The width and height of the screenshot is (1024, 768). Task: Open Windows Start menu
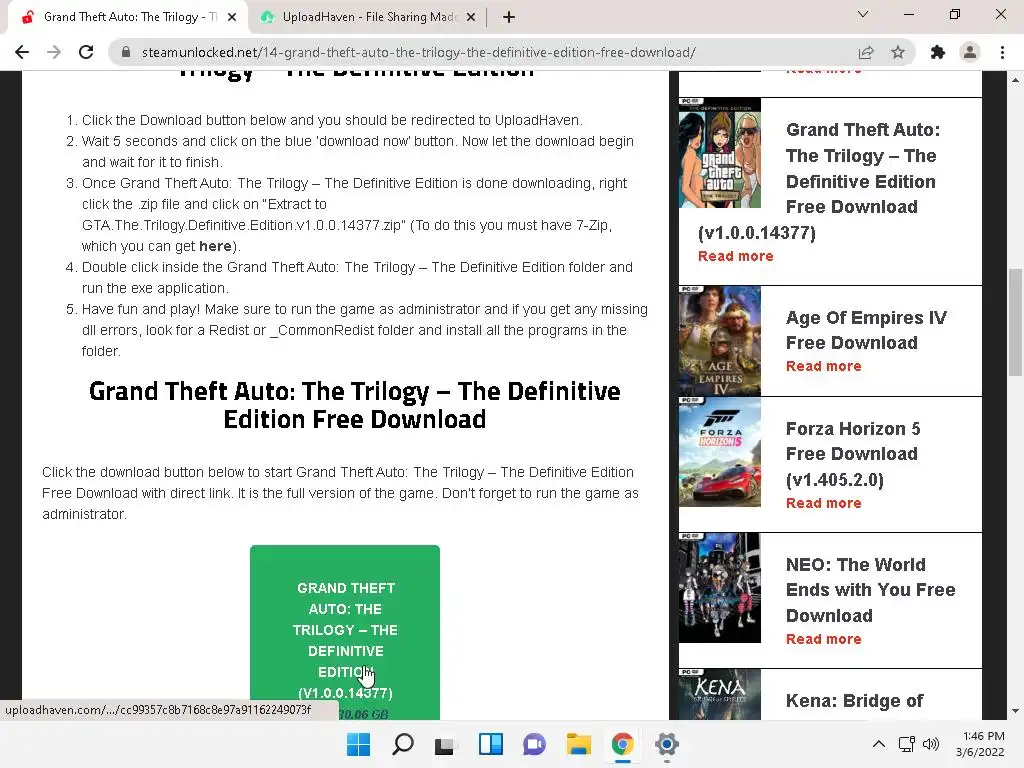[359, 744]
